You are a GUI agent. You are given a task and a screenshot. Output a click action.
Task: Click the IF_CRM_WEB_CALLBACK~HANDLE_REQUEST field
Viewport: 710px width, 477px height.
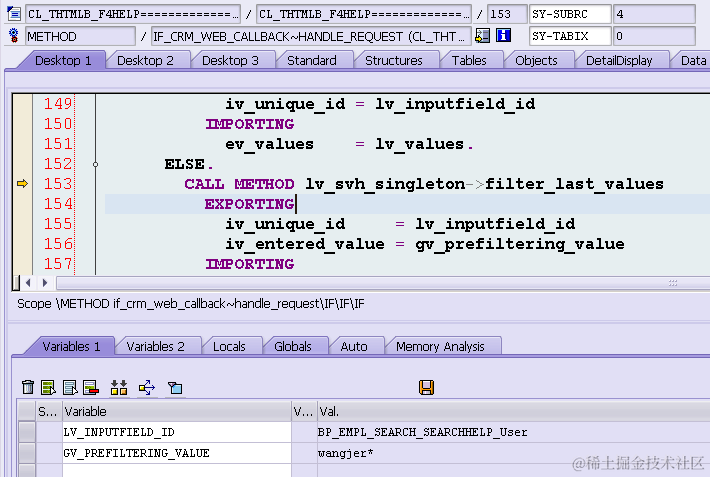tap(311, 36)
